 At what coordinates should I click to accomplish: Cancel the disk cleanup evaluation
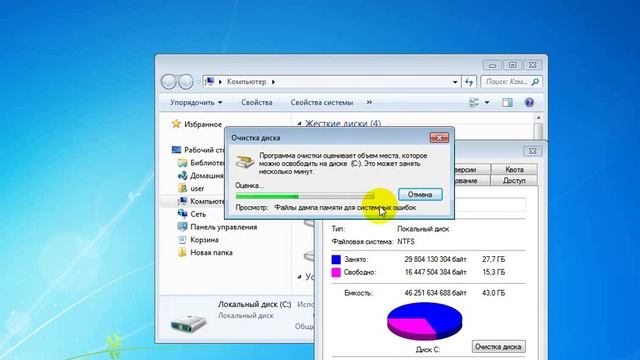420,194
